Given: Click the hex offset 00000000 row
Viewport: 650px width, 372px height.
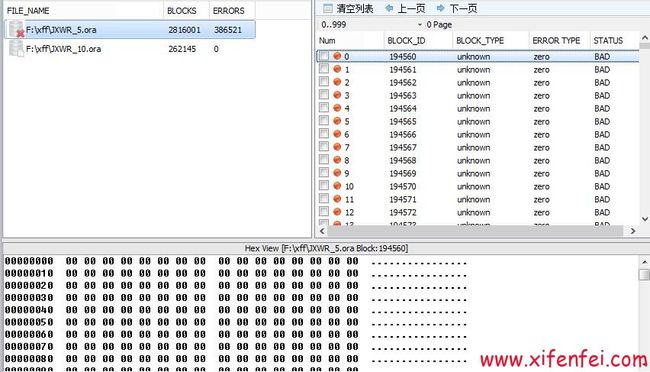Looking at the screenshot, I should coord(236,261).
